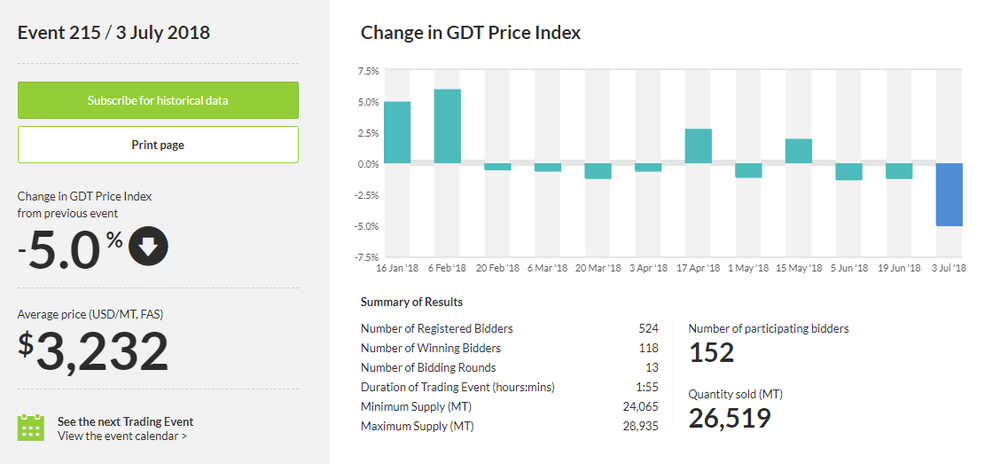1000x464 pixels.
Task: Select 'See the next Trading Event' text
Action: pos(125,421)
